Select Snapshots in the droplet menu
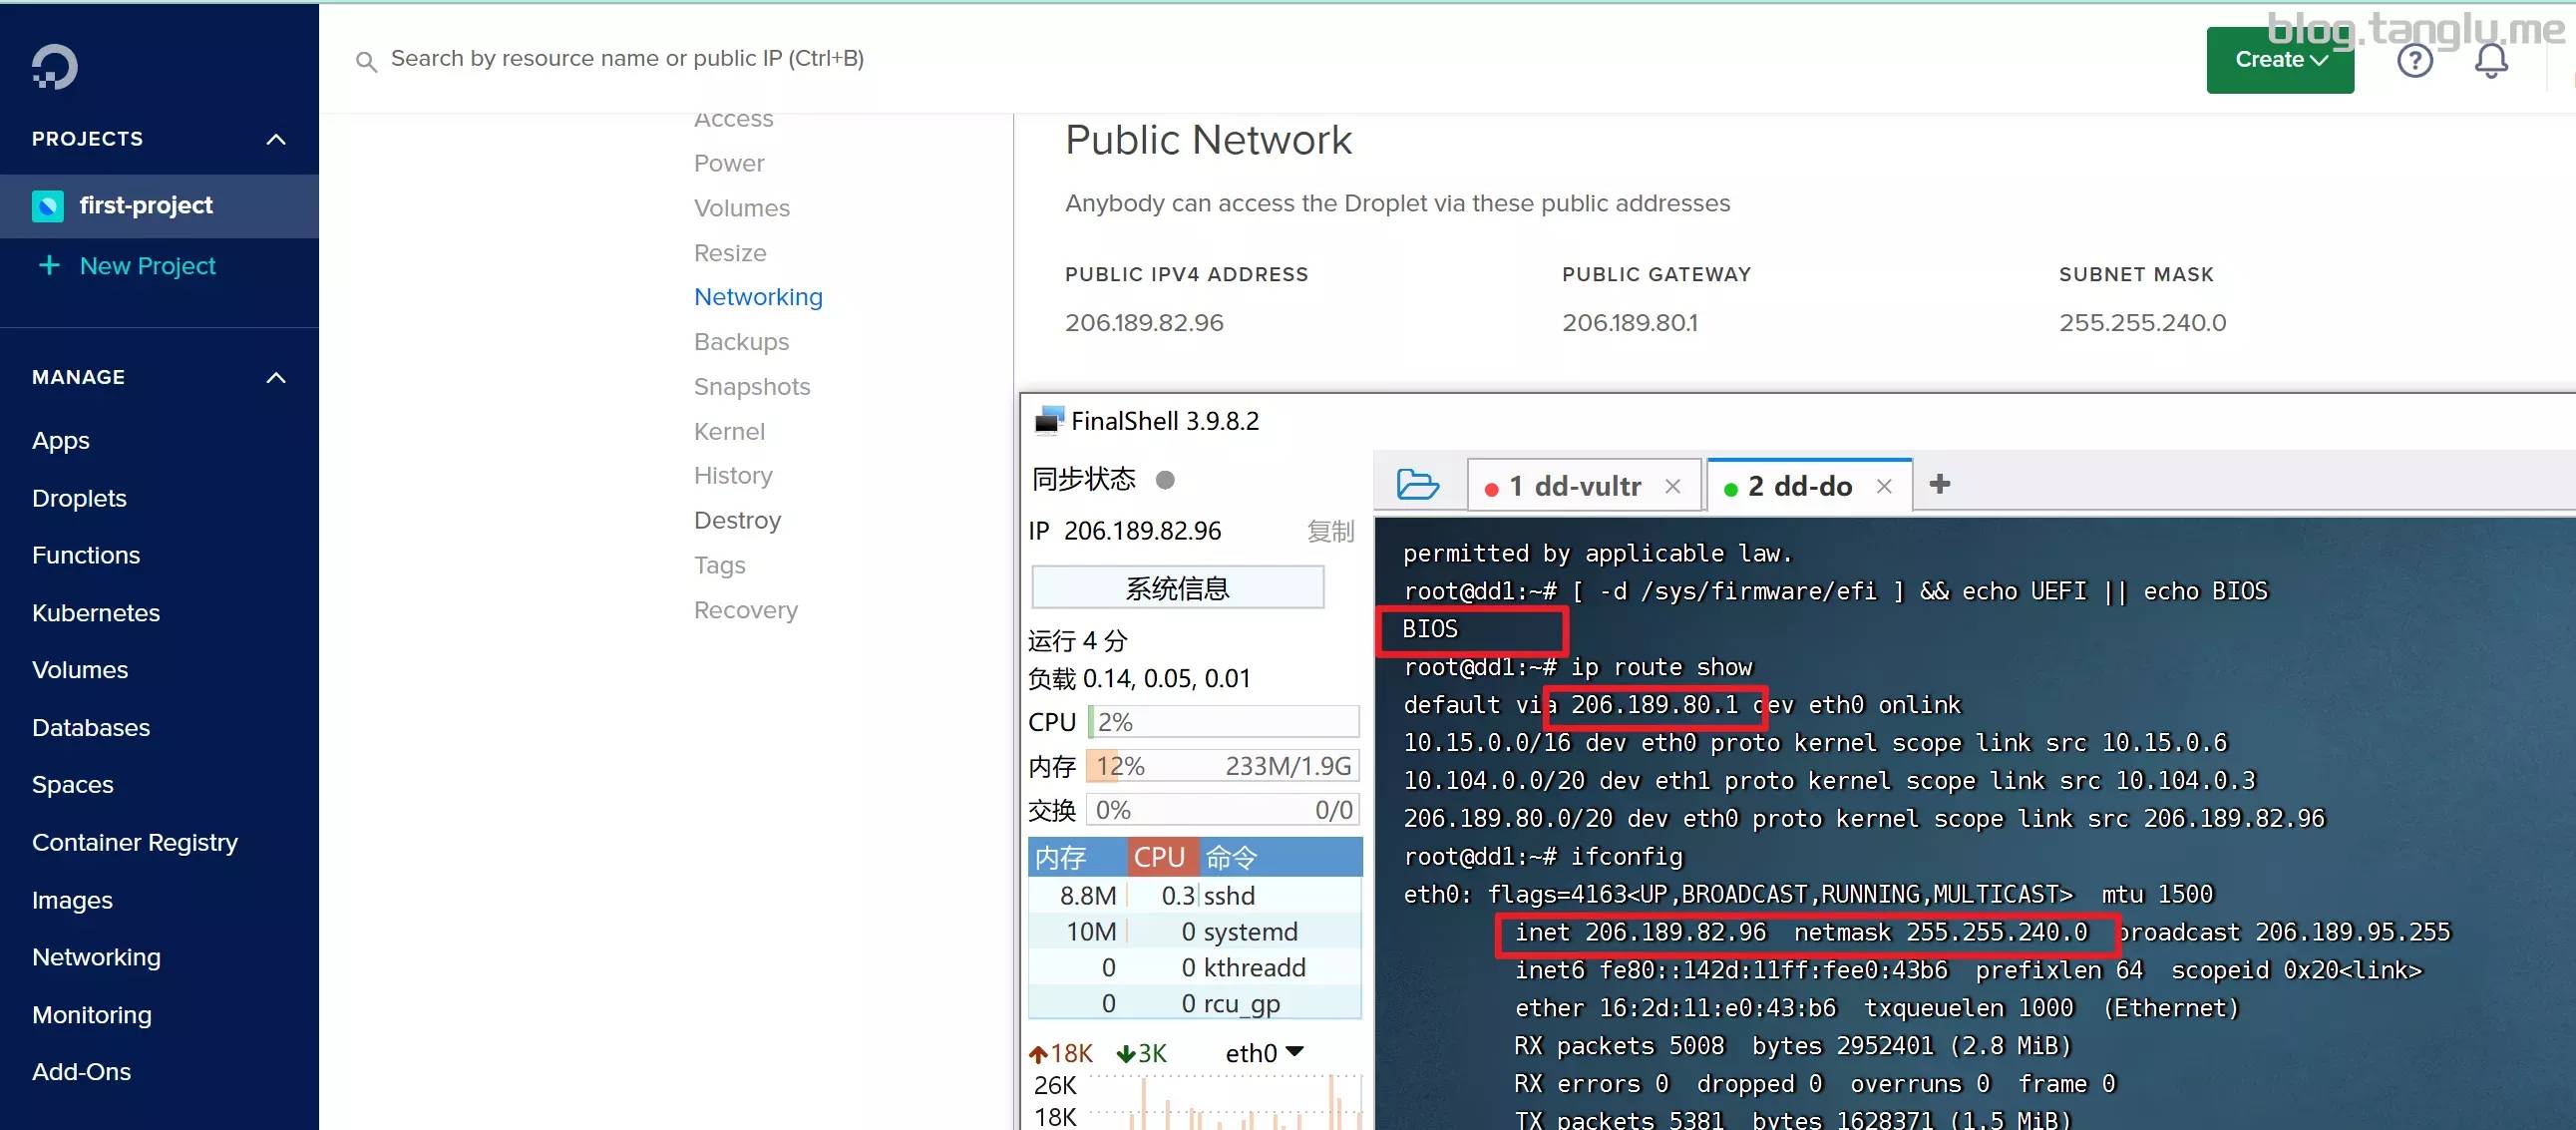 tap(752, 386)
